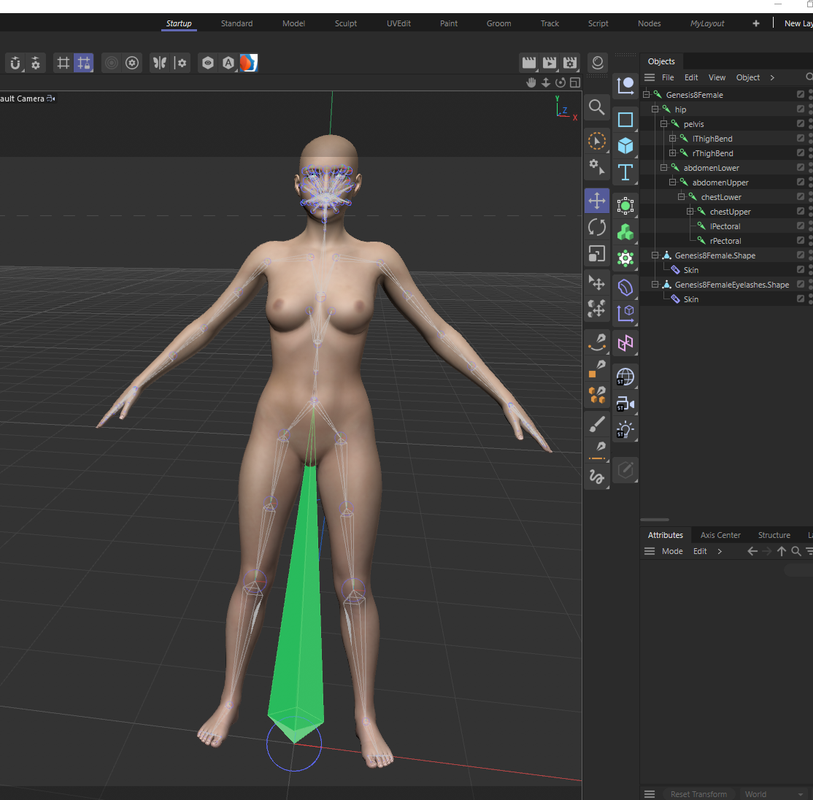Add a Cube primitive object
This screenshot has height=800, width=813.
pyautogui.click(x=625, y=146)
